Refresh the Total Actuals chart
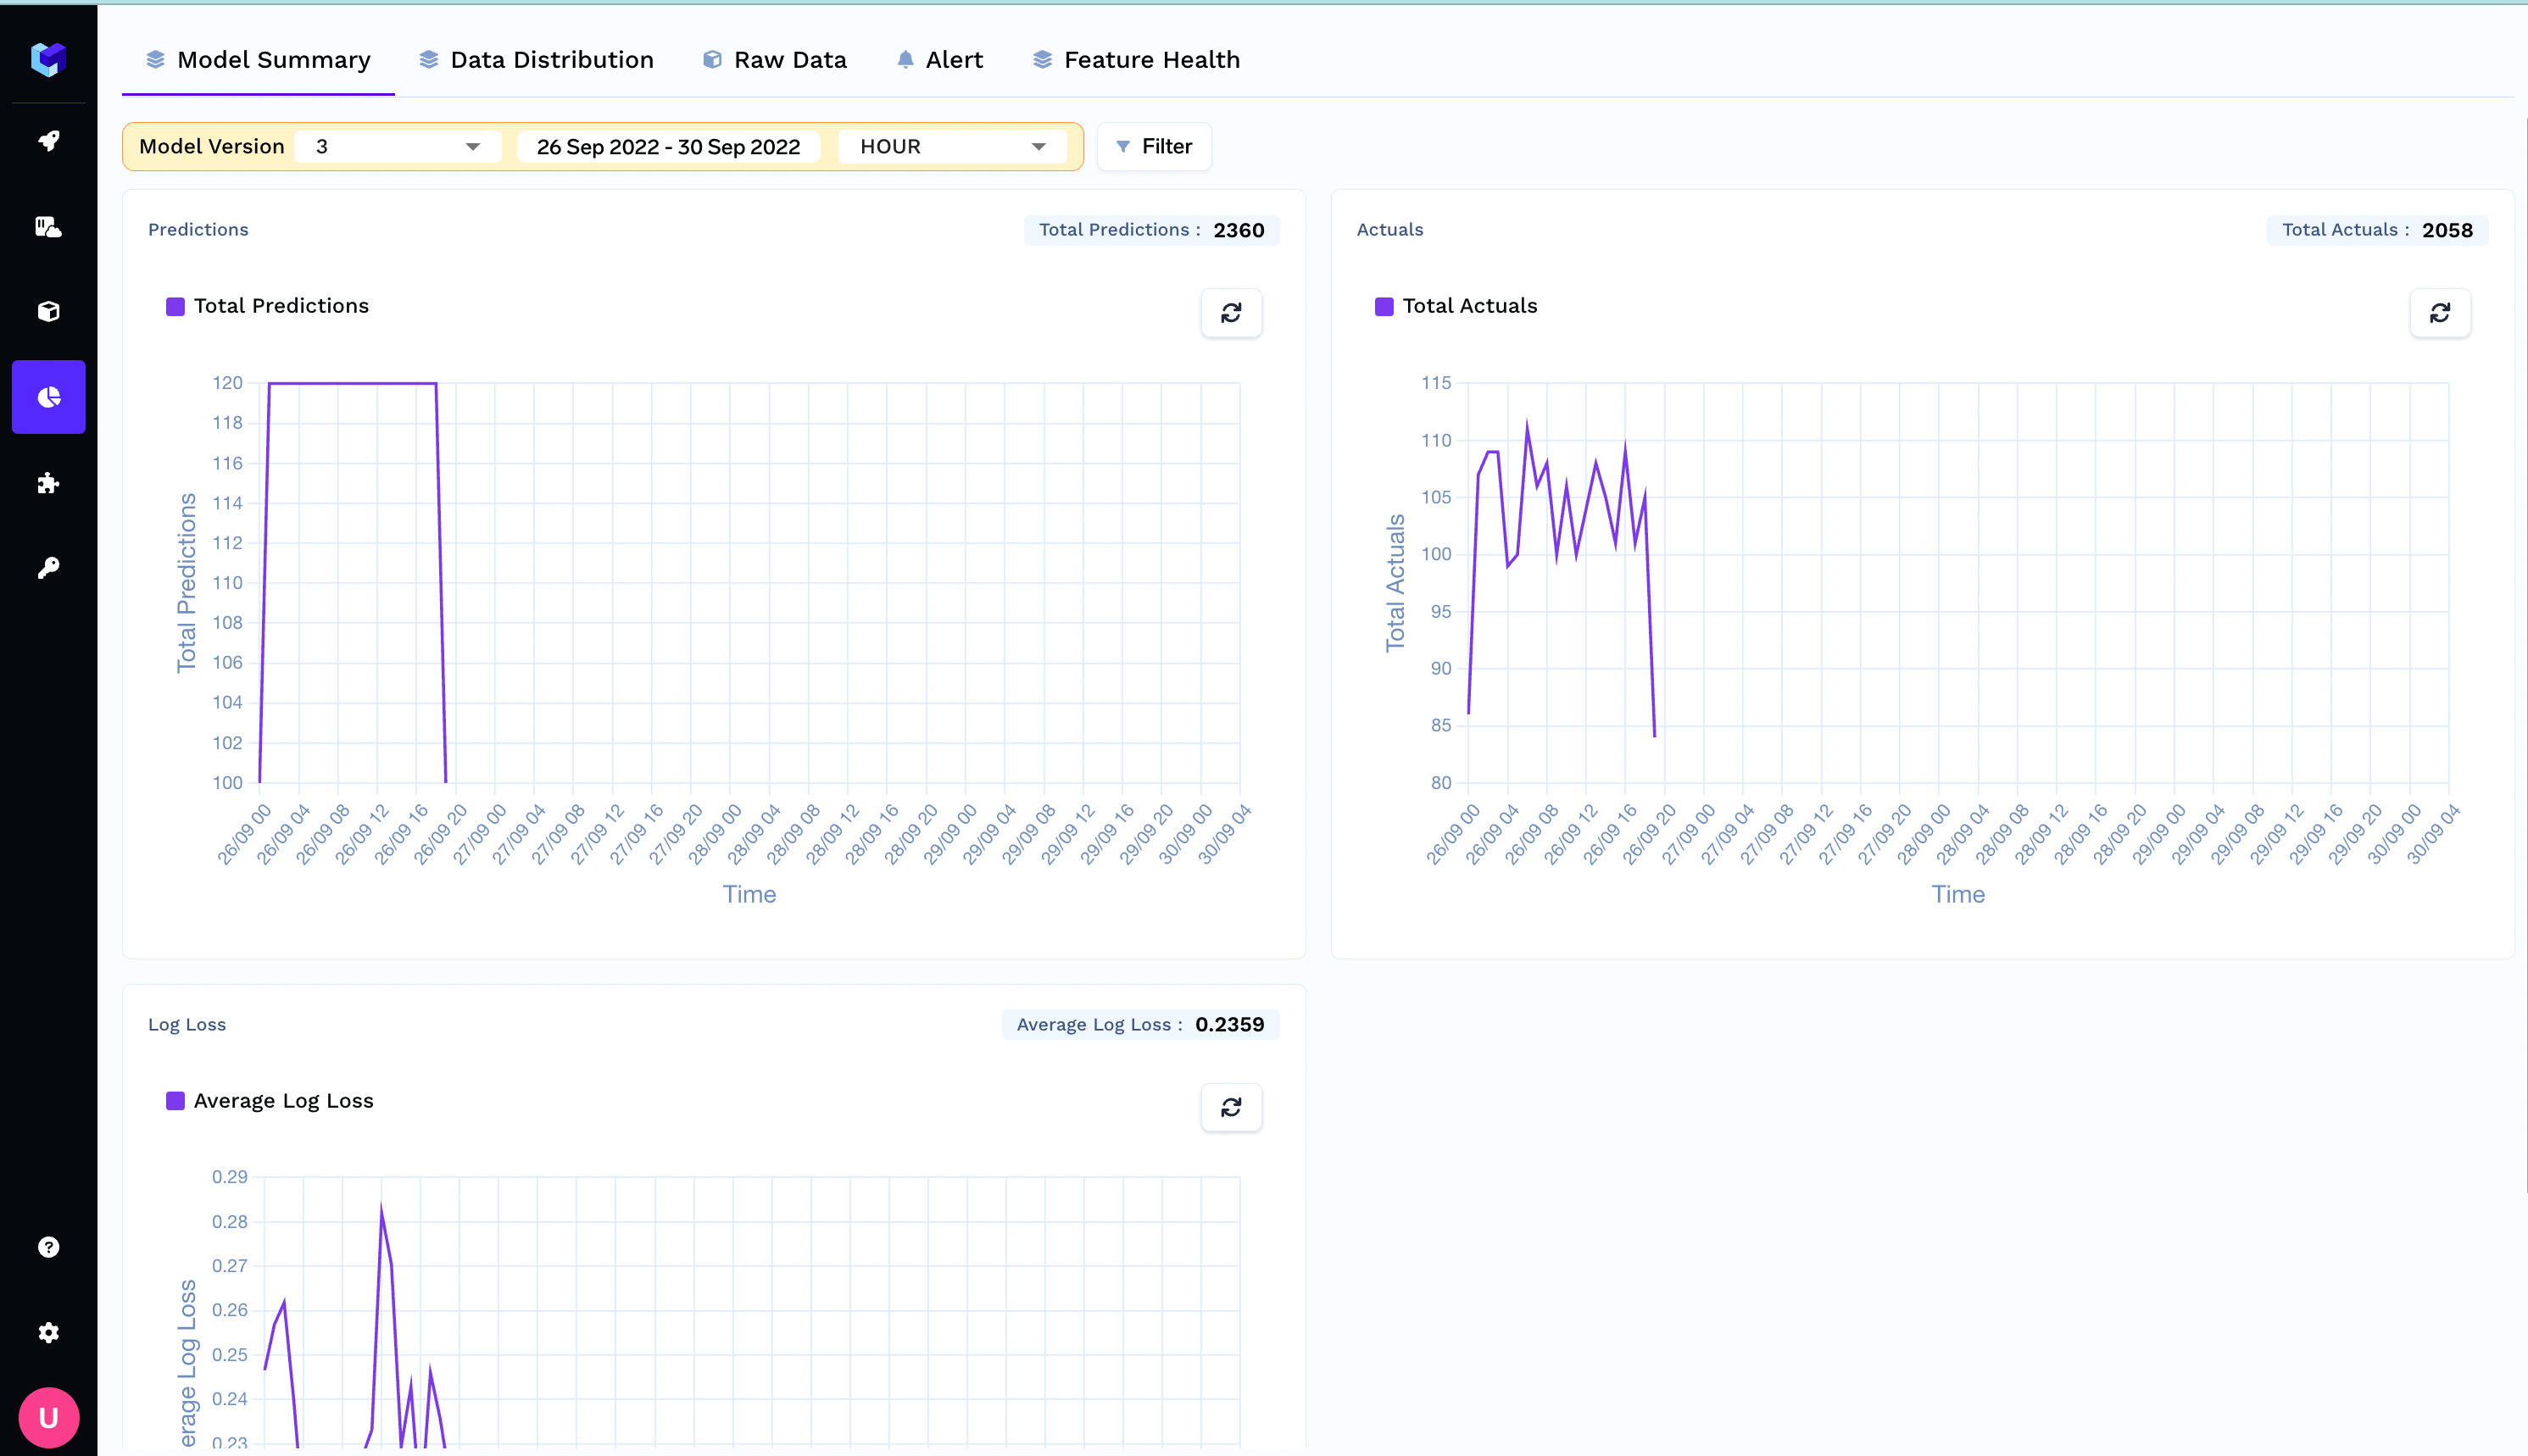 (2439, 313)
